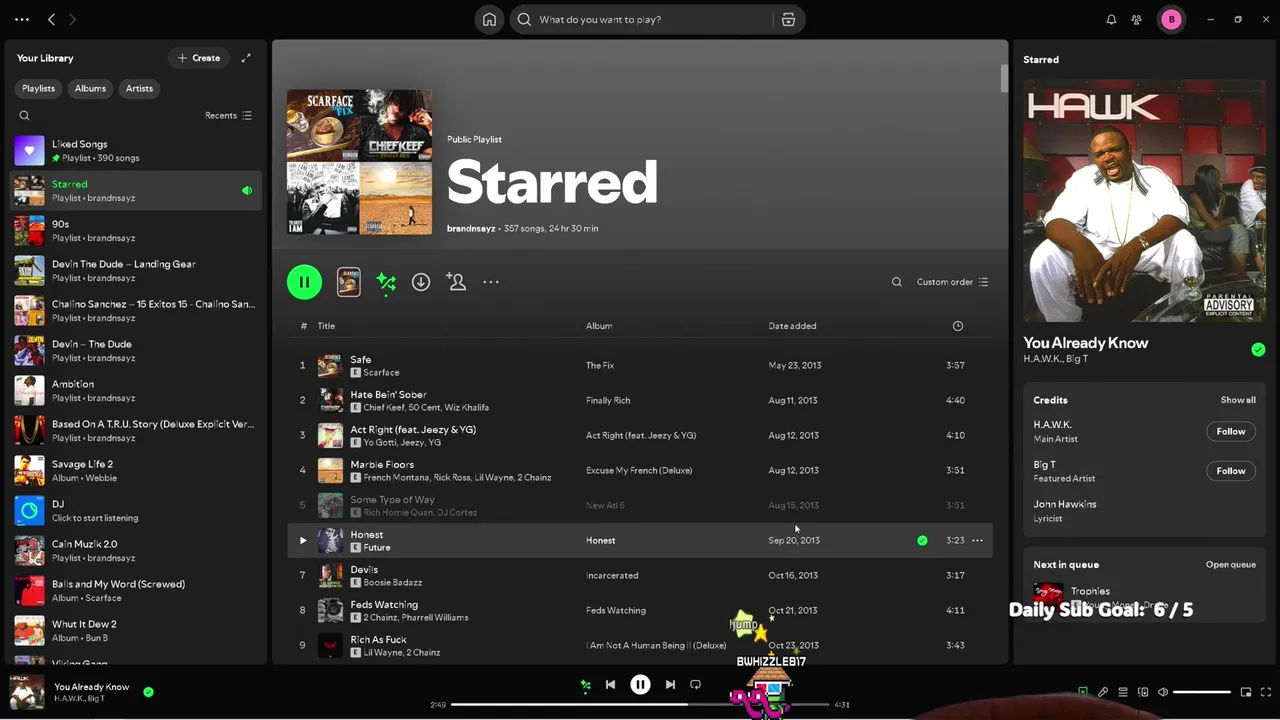Open the Now Playing view icon
This screenshot has height=720, width=1280.
[x=1083, y=692]
